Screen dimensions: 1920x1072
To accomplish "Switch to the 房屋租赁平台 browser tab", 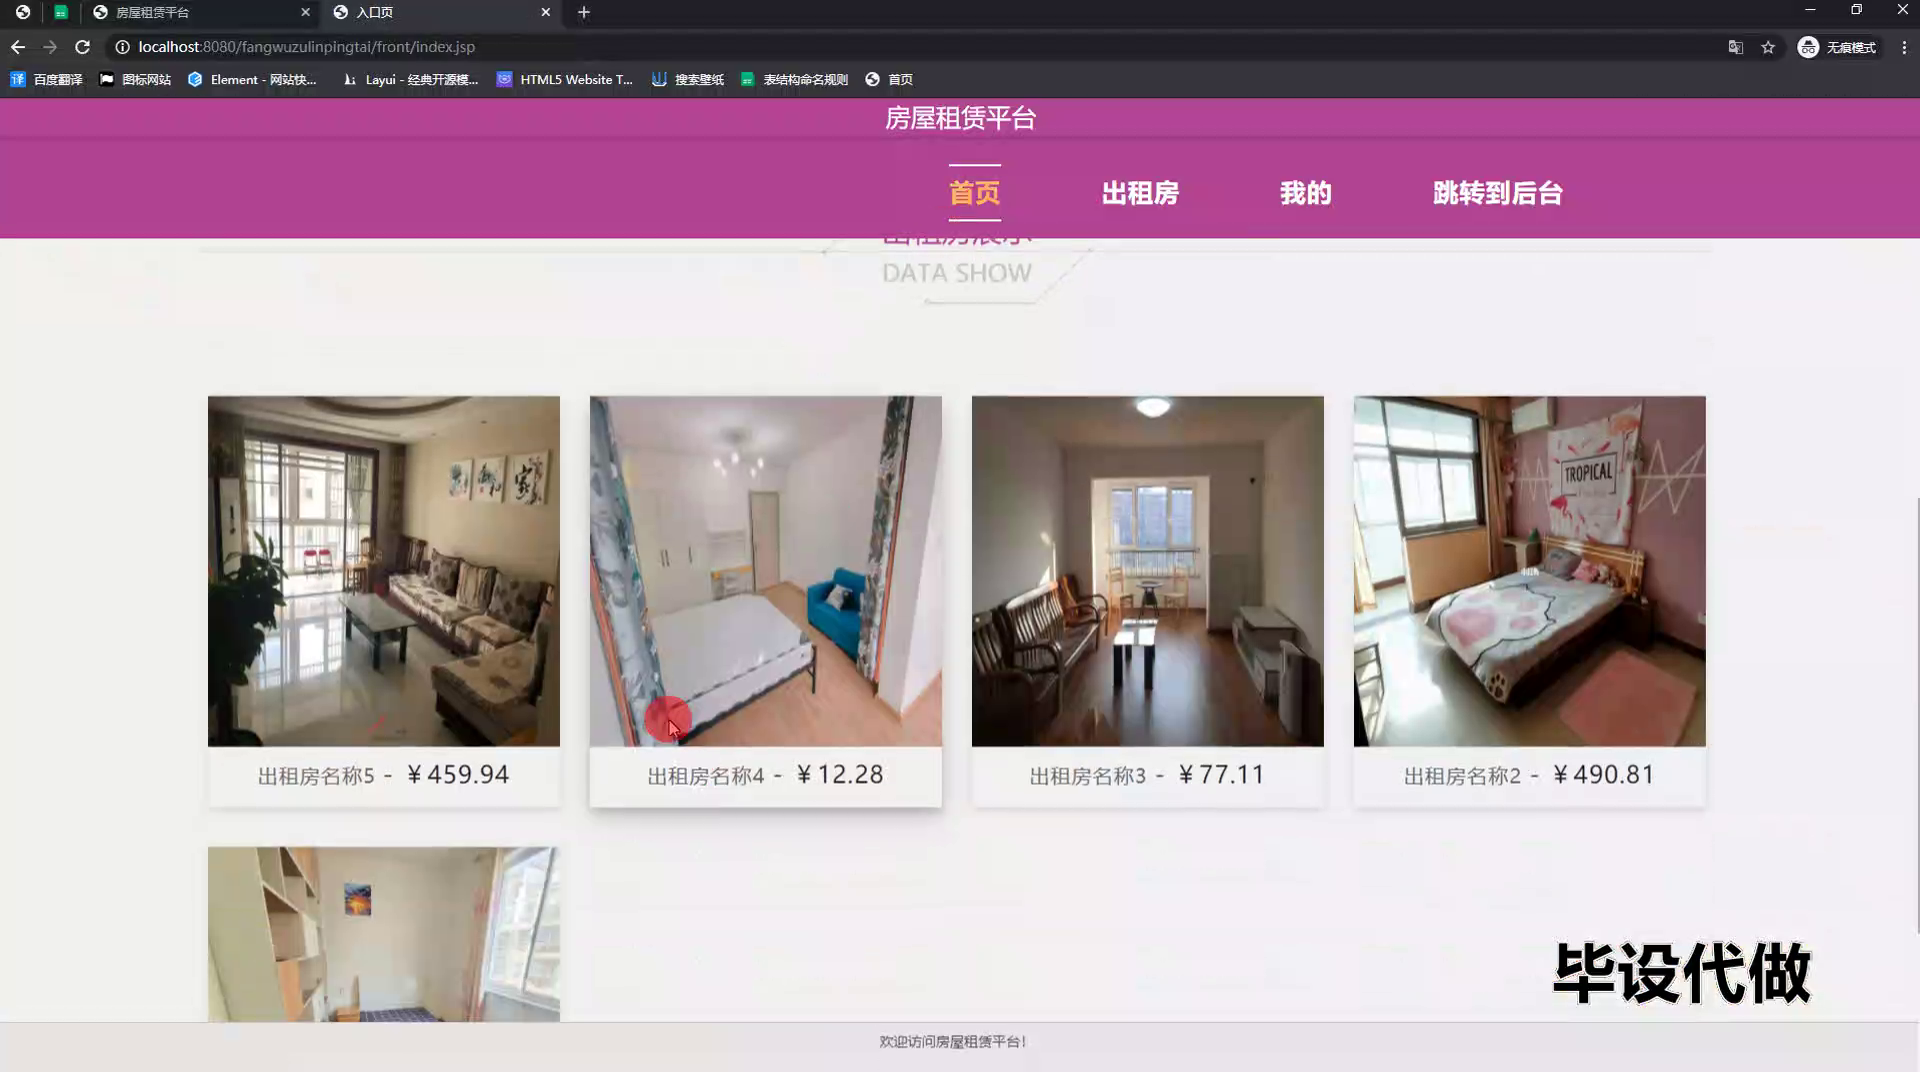I will click(200, 12).
